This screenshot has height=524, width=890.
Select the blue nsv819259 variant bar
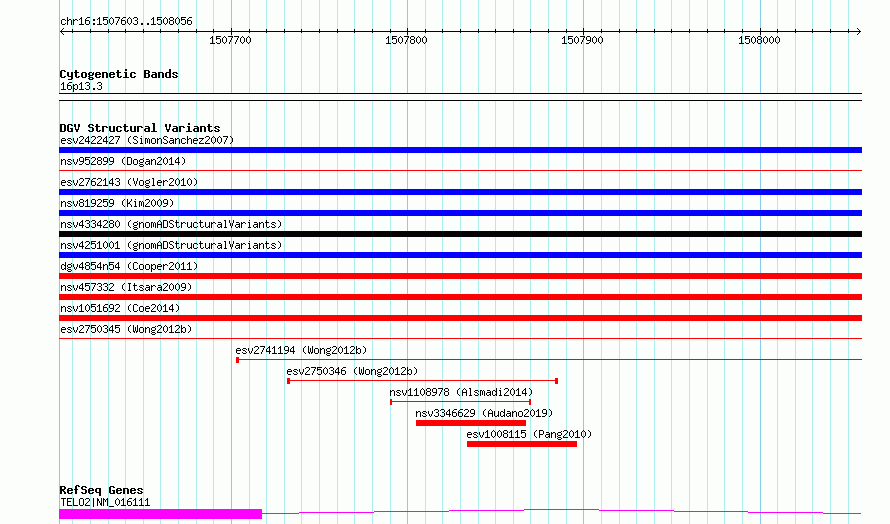460,213
